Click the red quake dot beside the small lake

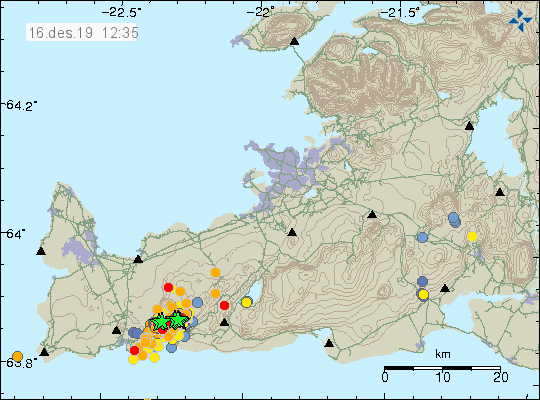[x=224, y=305]
